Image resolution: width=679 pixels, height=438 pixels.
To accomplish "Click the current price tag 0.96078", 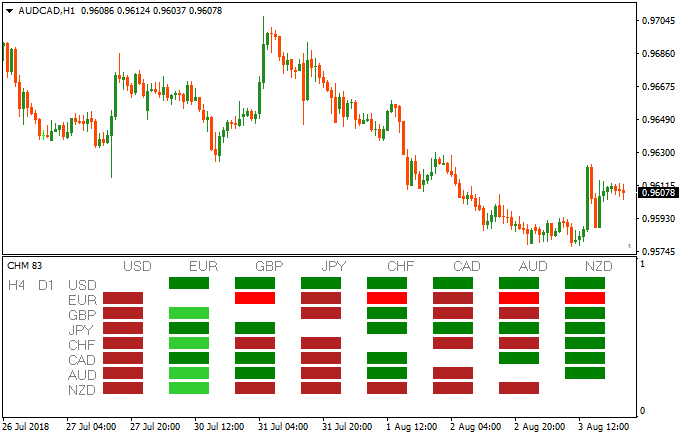I will click(x=657, y=193).
